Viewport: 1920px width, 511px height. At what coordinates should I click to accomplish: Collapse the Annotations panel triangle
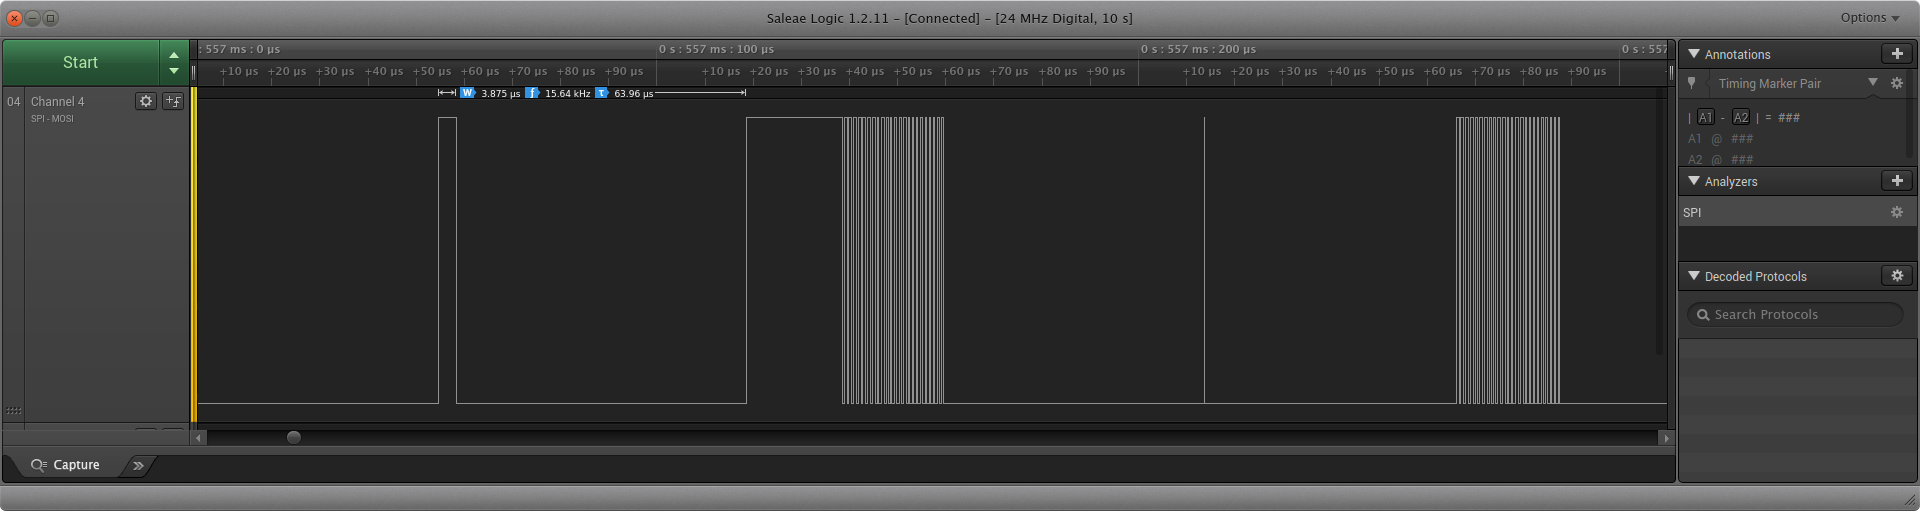1694,54
